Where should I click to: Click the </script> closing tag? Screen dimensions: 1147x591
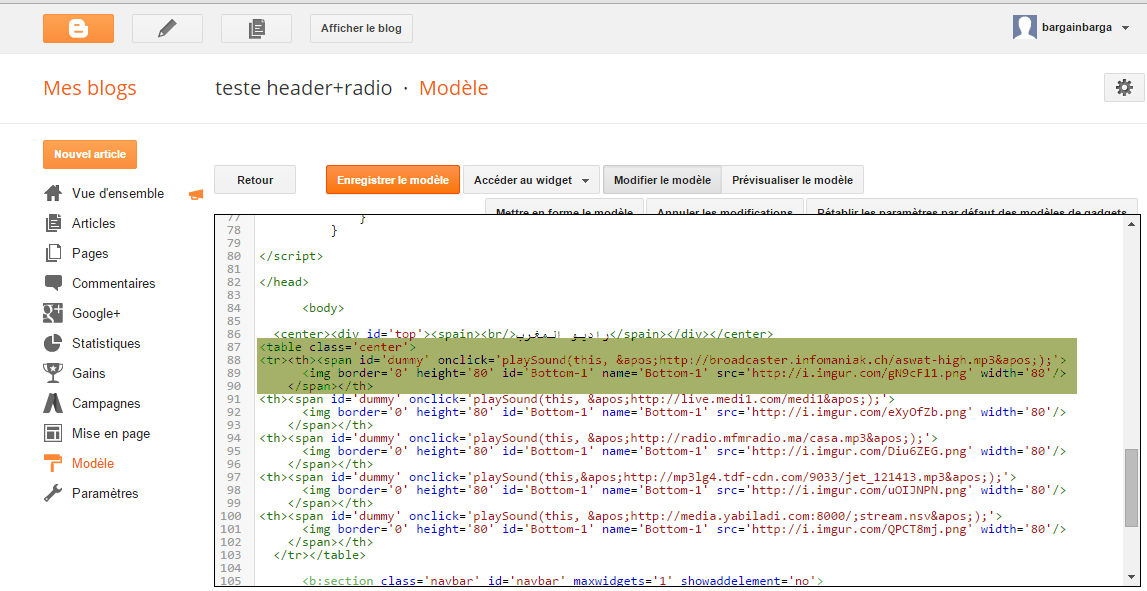point(291,256)
